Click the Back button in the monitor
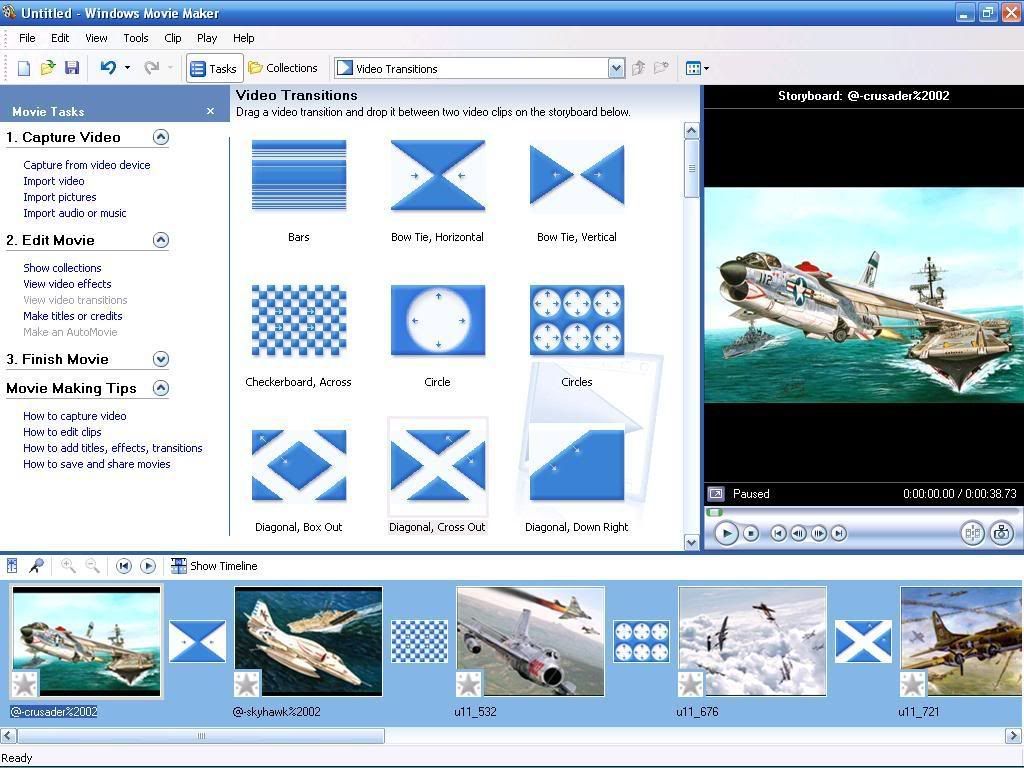 click(x=778, y=534)
